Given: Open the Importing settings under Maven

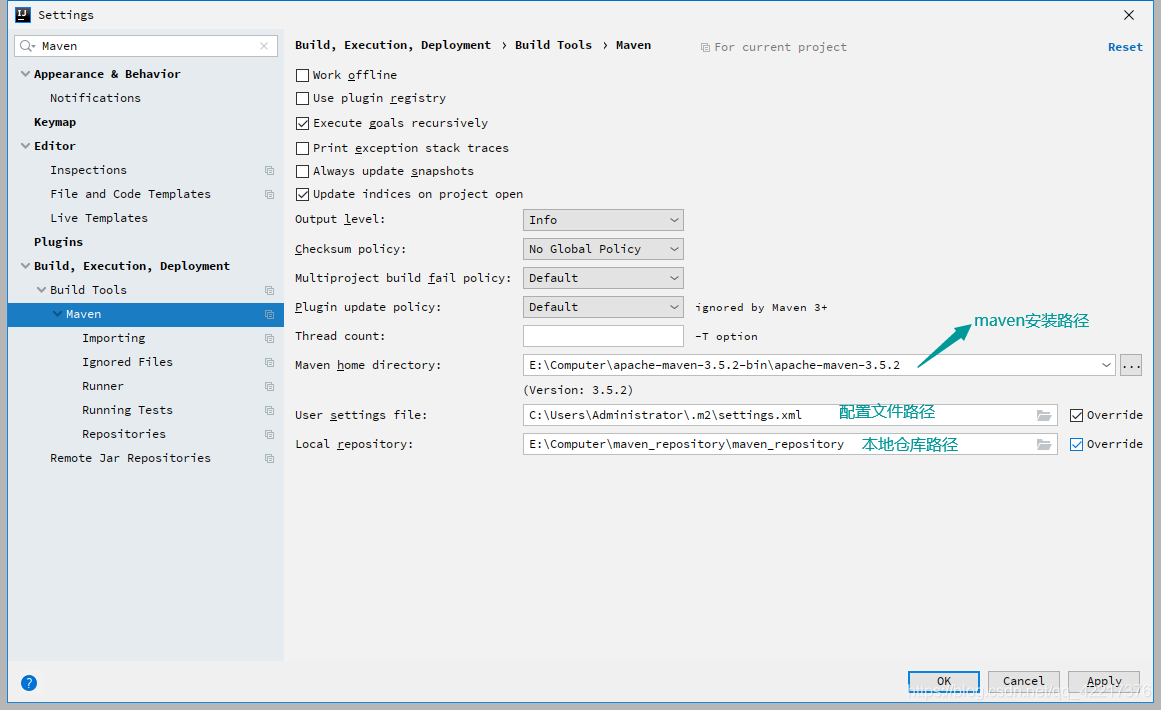Looking at the screenshot, I should click(113, 338).
